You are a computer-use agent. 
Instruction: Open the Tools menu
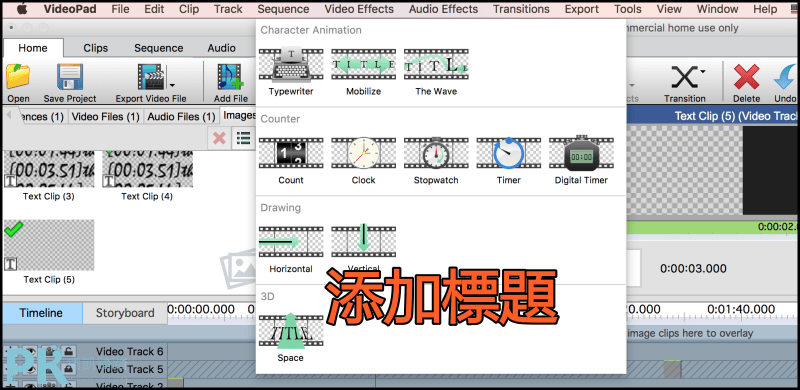pos(628,9)
